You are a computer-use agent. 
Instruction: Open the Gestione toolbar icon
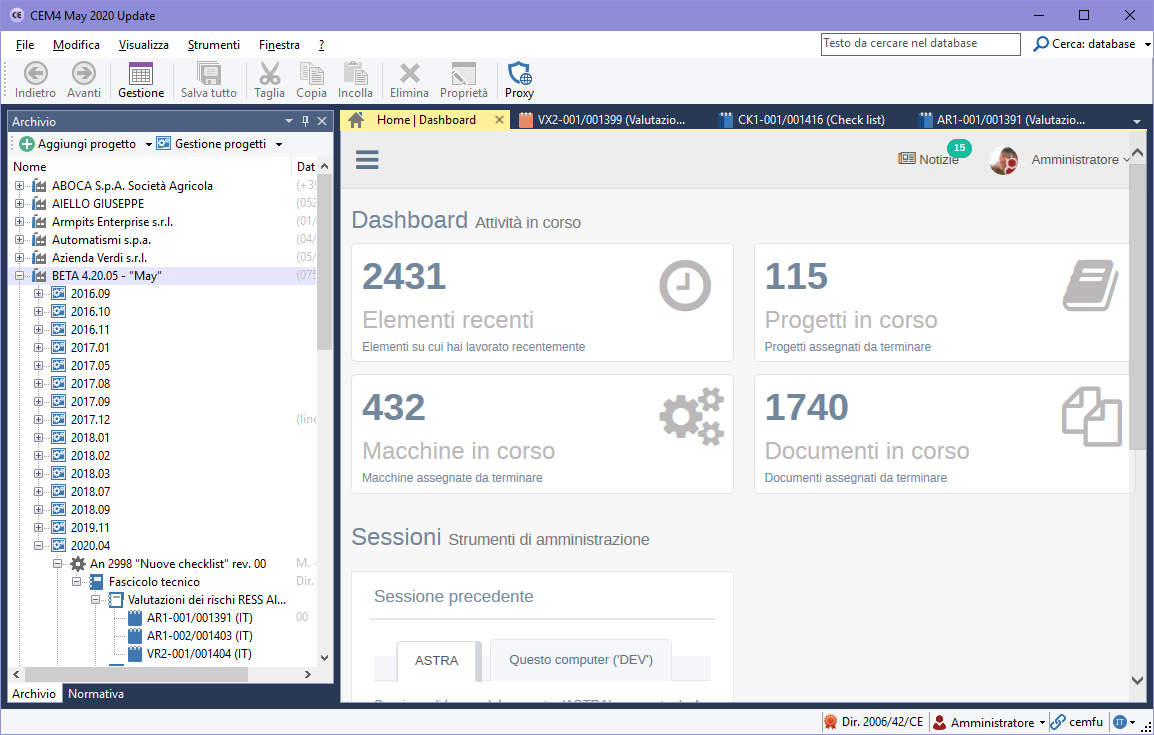click(x=141, y=73)
